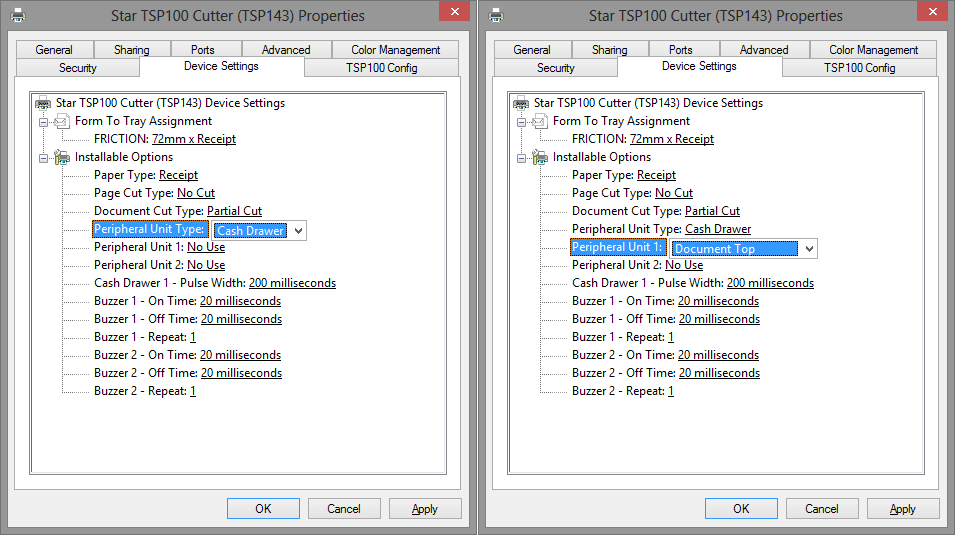Viewport: 957px width, 535px height.
Task: Open Sharing tab in left window
Action: coord(132,50)
